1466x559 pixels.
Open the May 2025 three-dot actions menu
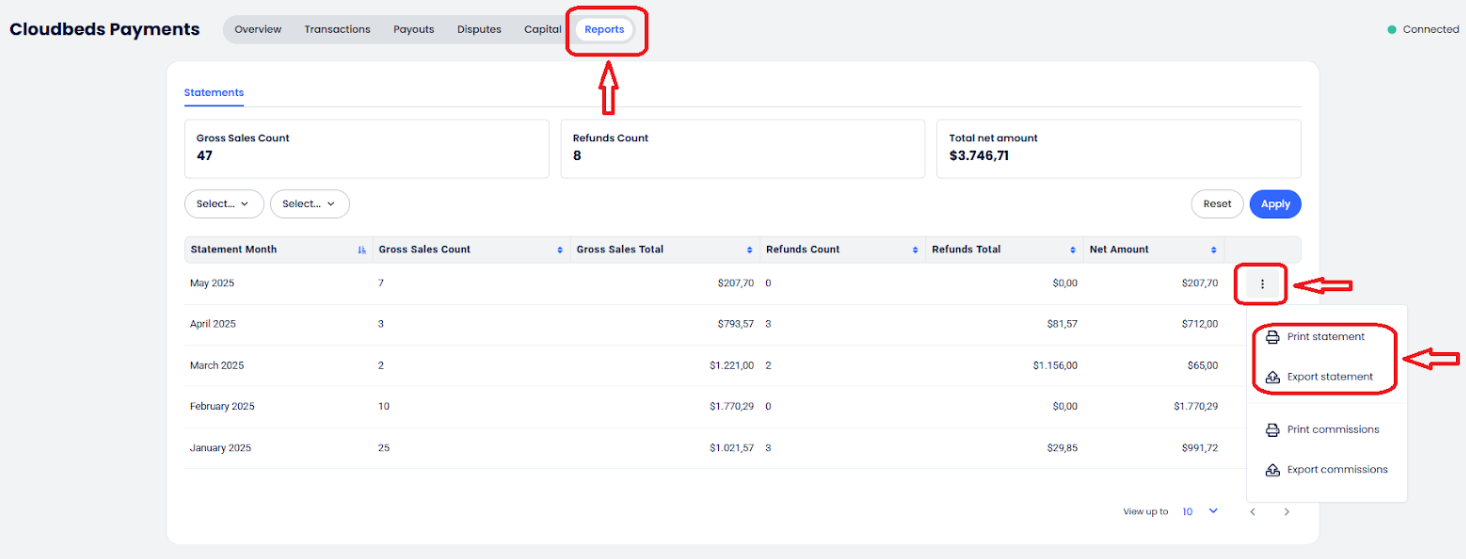(x=1262, y=284)
